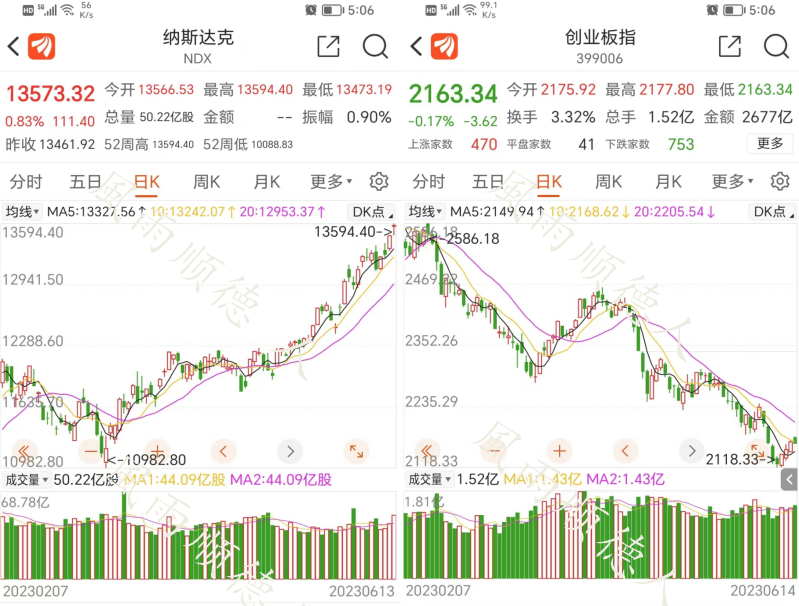Open DK点 selector on 创业板指 chart

(773, 212)
